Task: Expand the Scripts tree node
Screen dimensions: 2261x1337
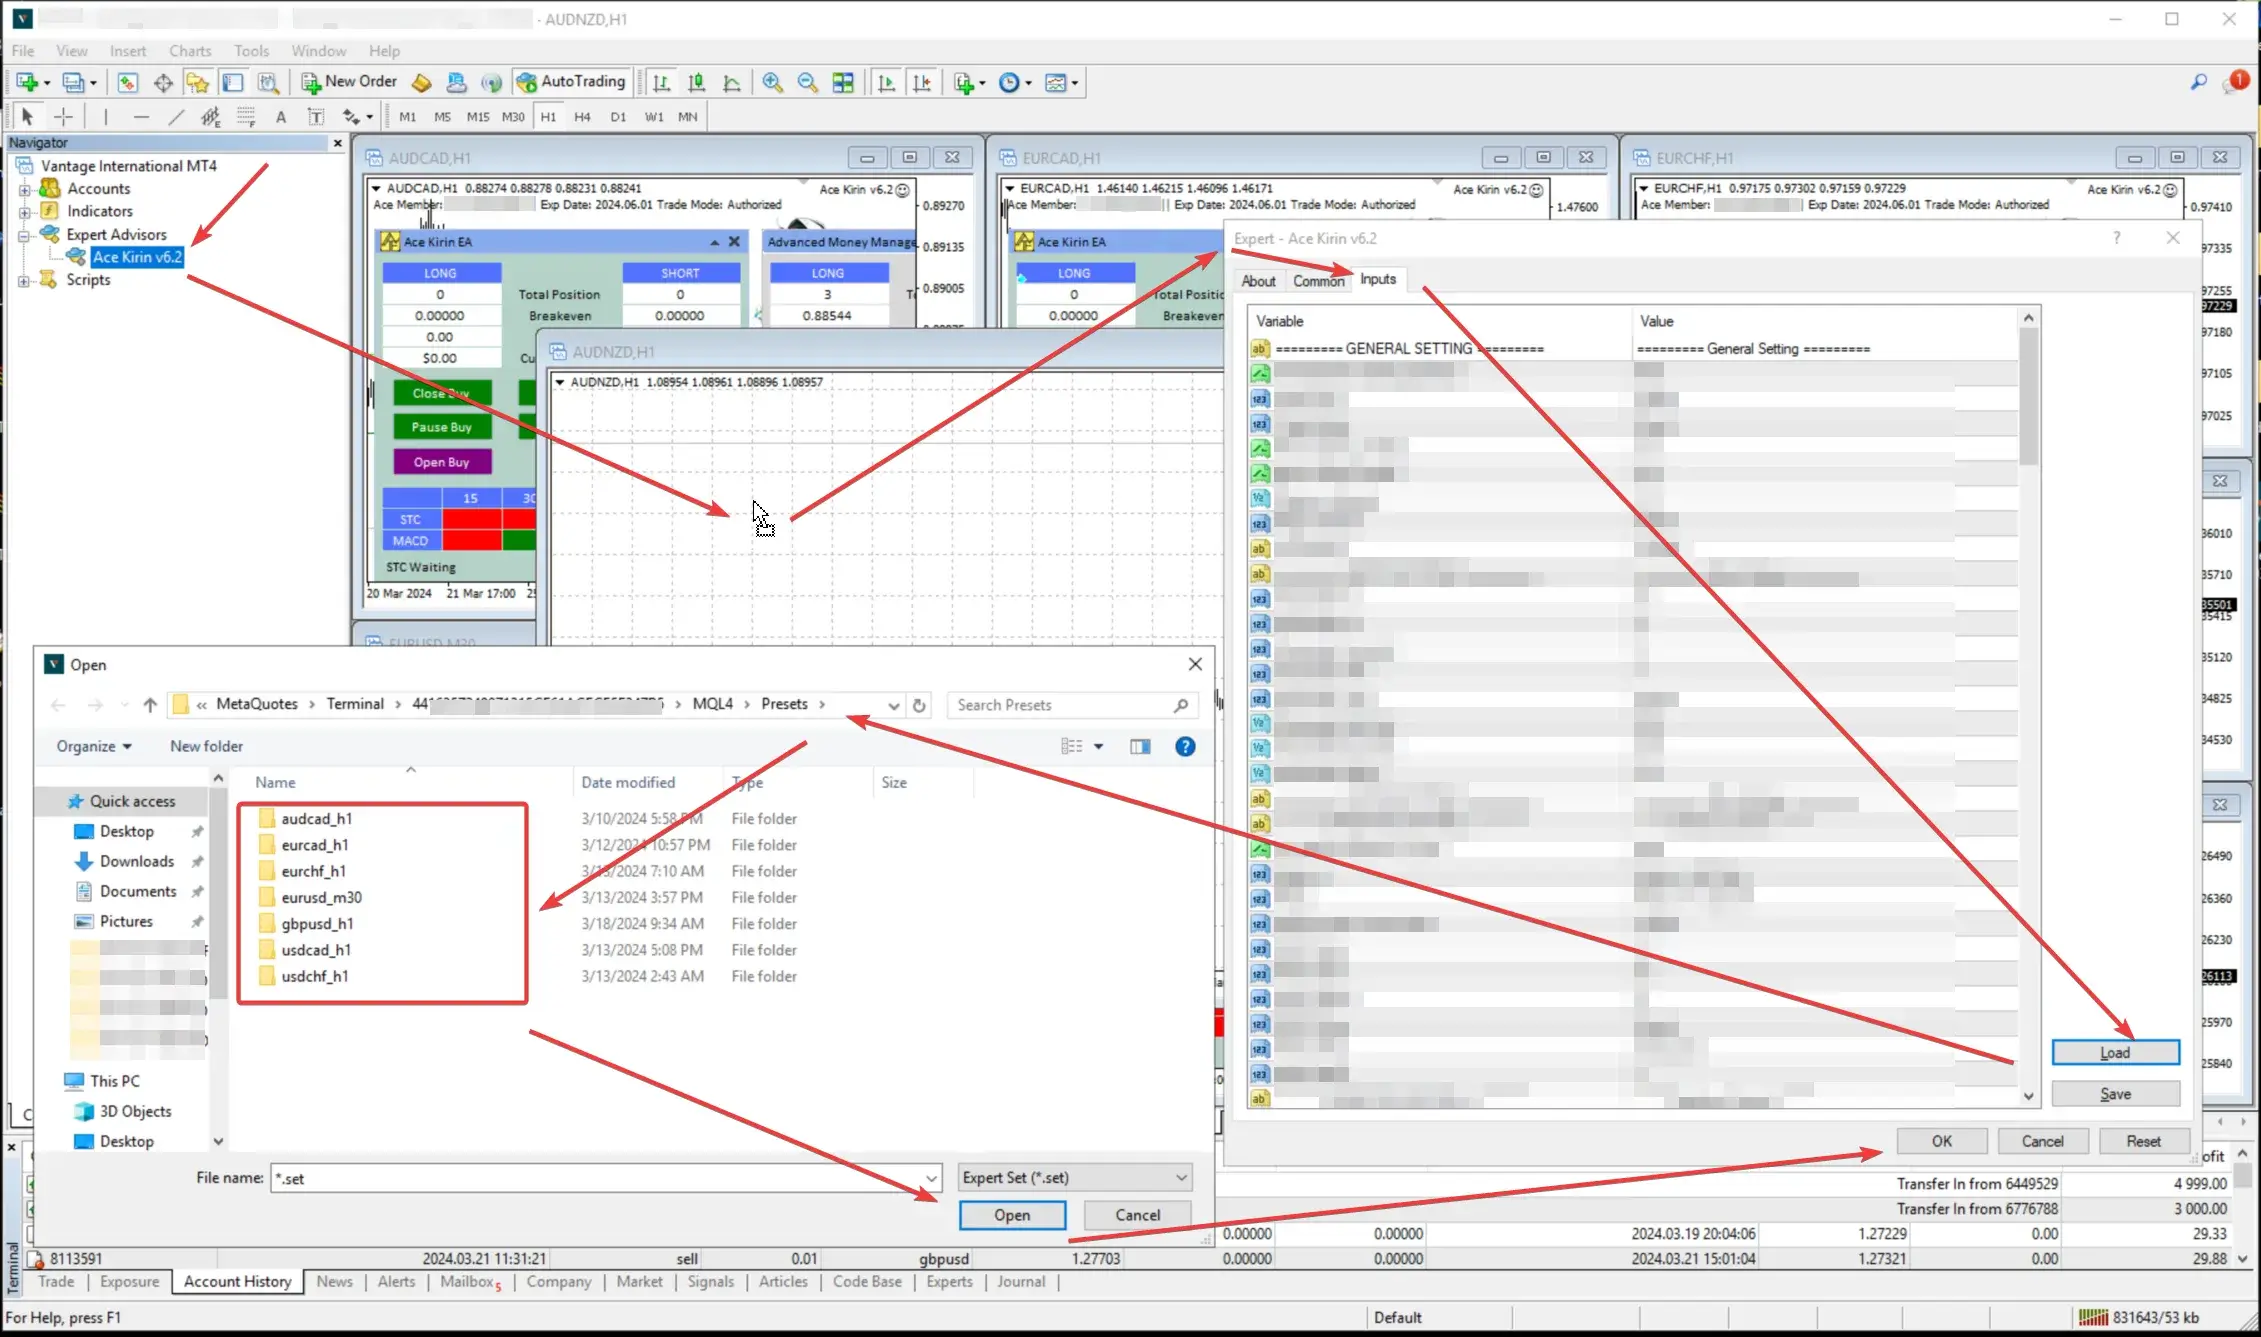Action: [x=24, y=281]
